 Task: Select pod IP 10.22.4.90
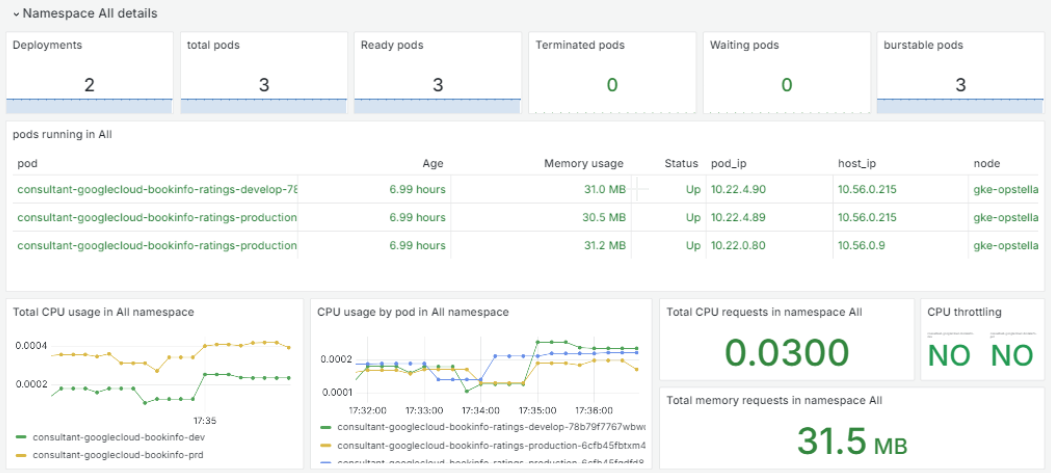coord(738,190)
